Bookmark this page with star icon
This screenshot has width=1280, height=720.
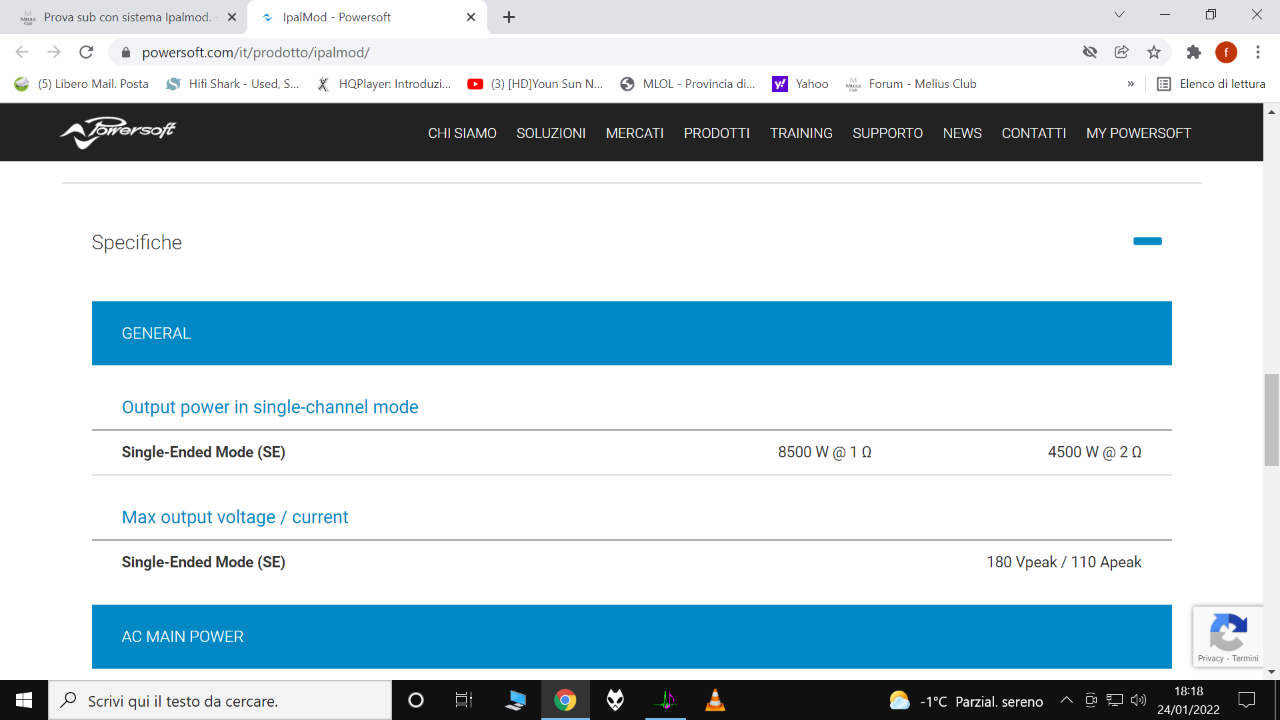(x=1154, y=52)
